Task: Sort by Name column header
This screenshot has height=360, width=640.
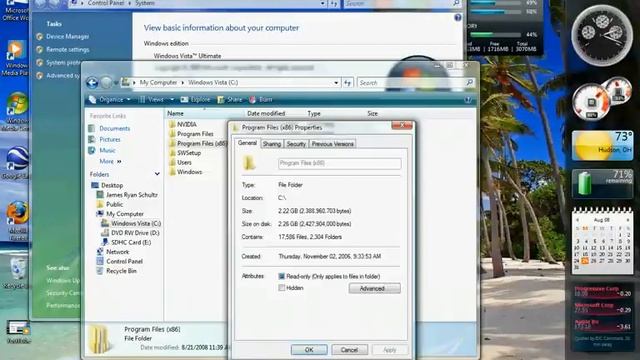Action: [176, 113]
